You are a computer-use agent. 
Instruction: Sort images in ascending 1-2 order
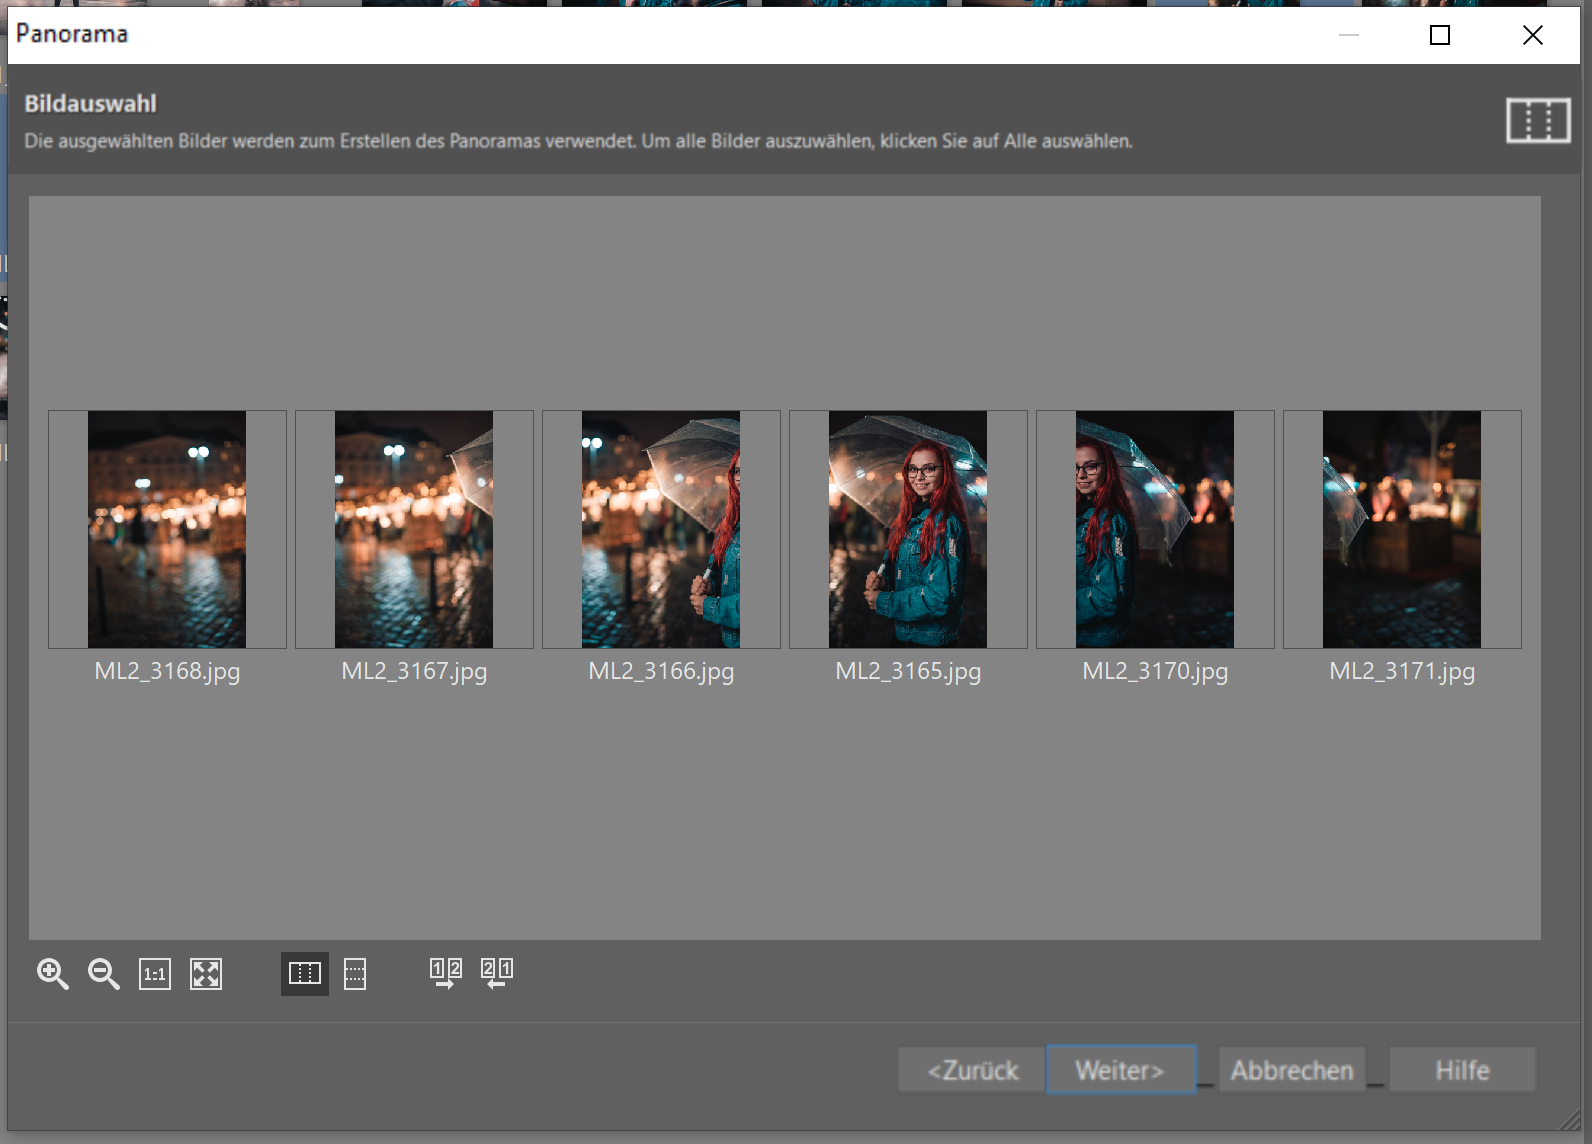[446, 973]
